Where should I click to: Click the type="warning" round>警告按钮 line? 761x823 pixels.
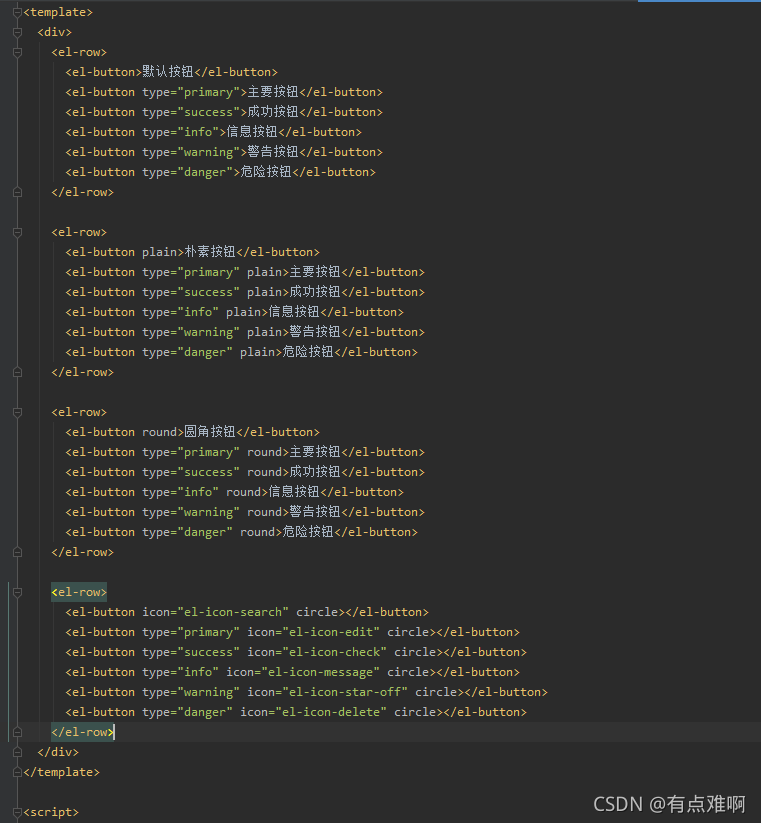click(x=245, y=512)
